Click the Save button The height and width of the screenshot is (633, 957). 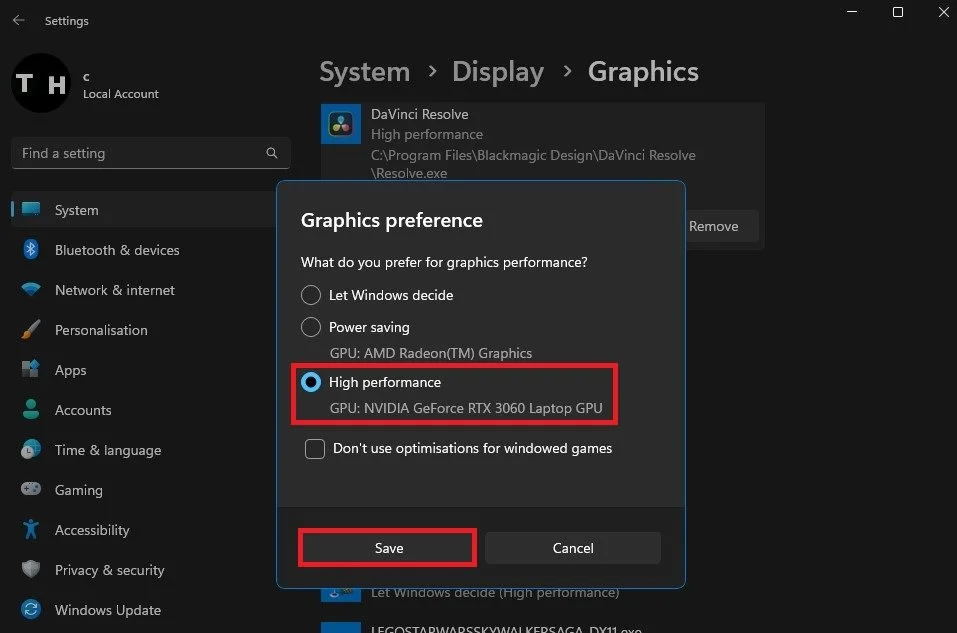(x=387, y=547)
